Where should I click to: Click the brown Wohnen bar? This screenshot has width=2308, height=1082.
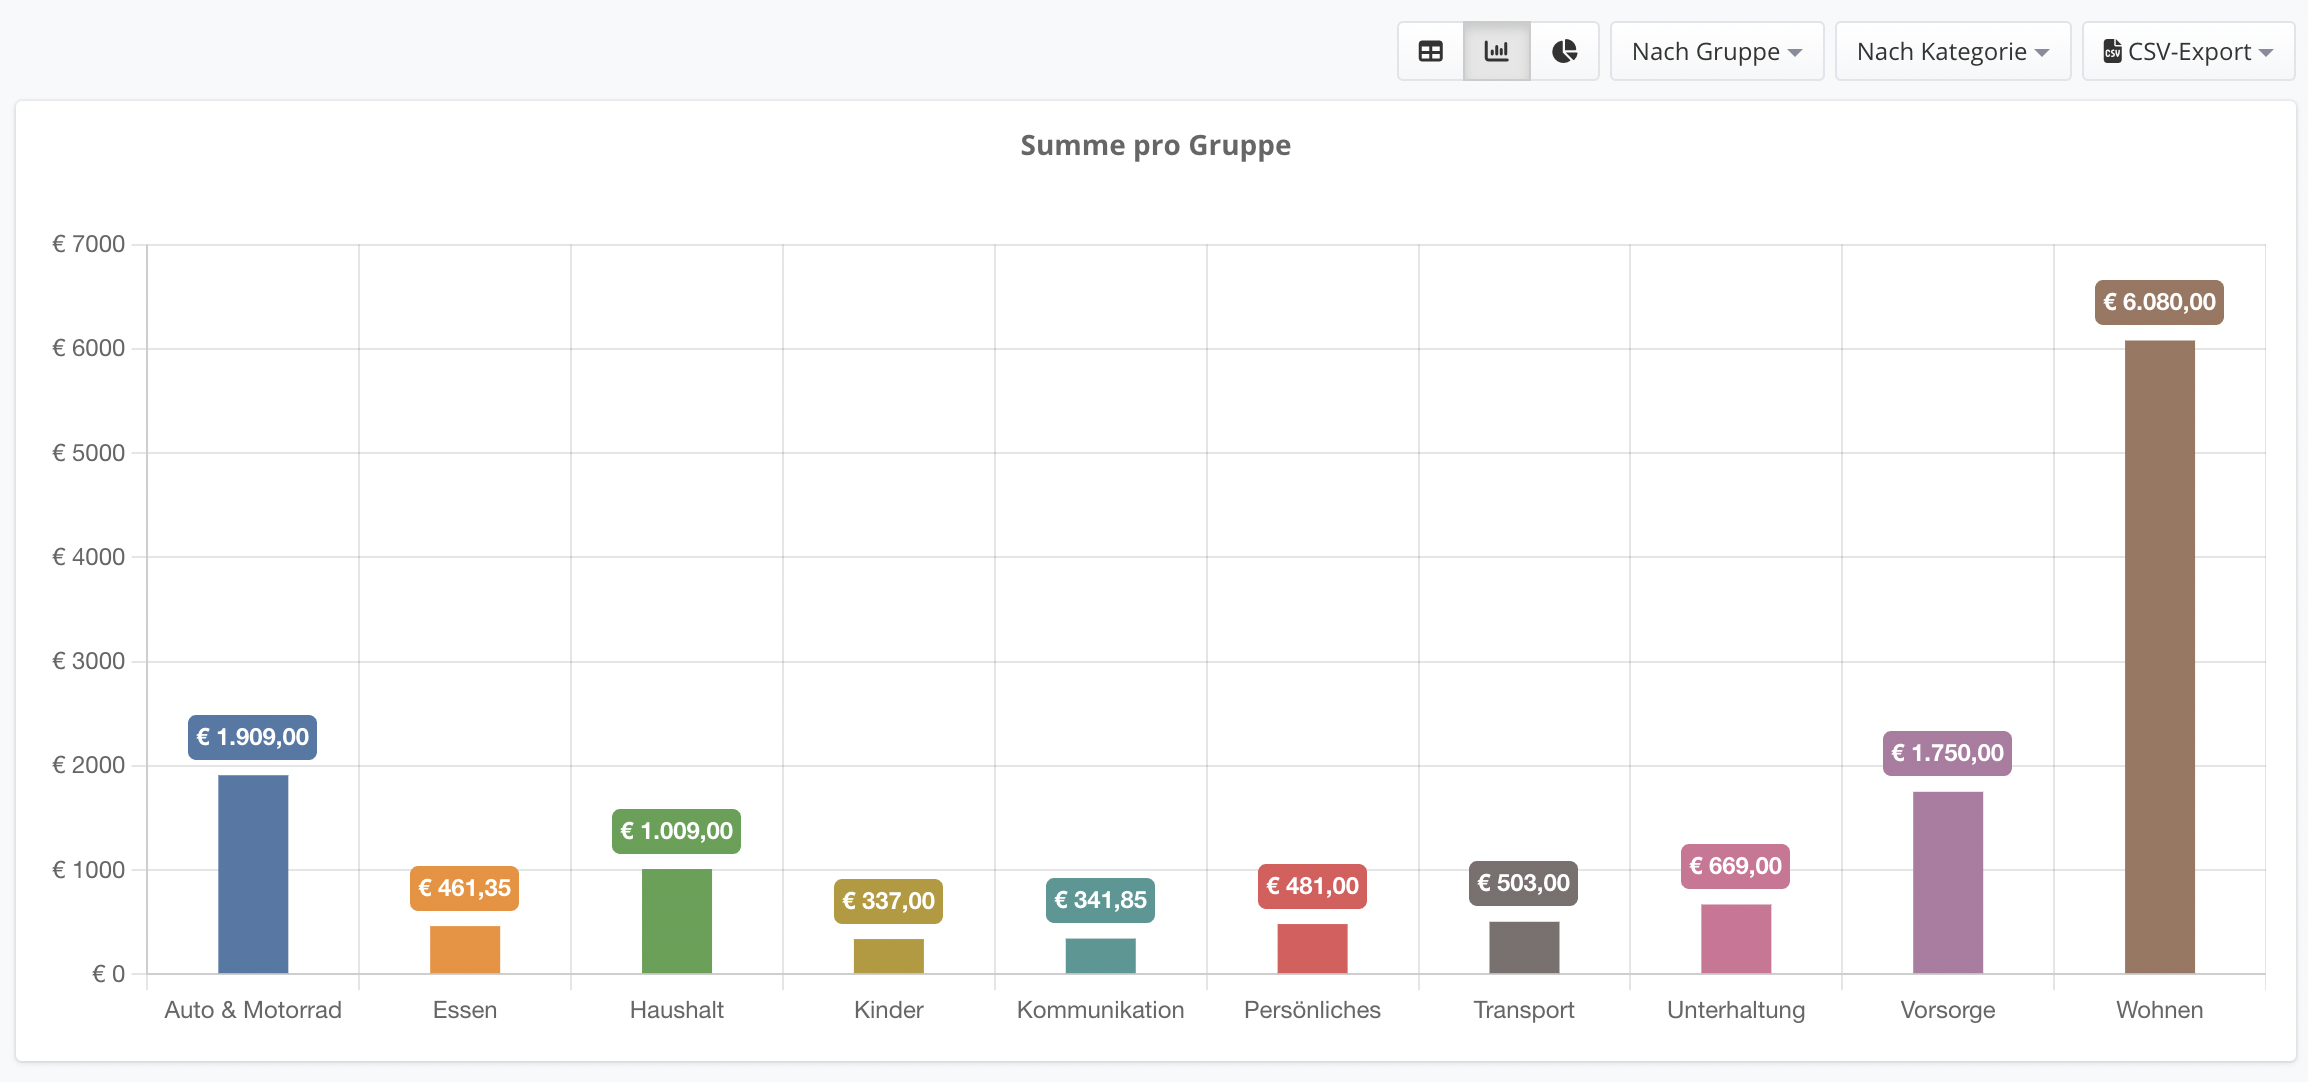(2160, 657)
